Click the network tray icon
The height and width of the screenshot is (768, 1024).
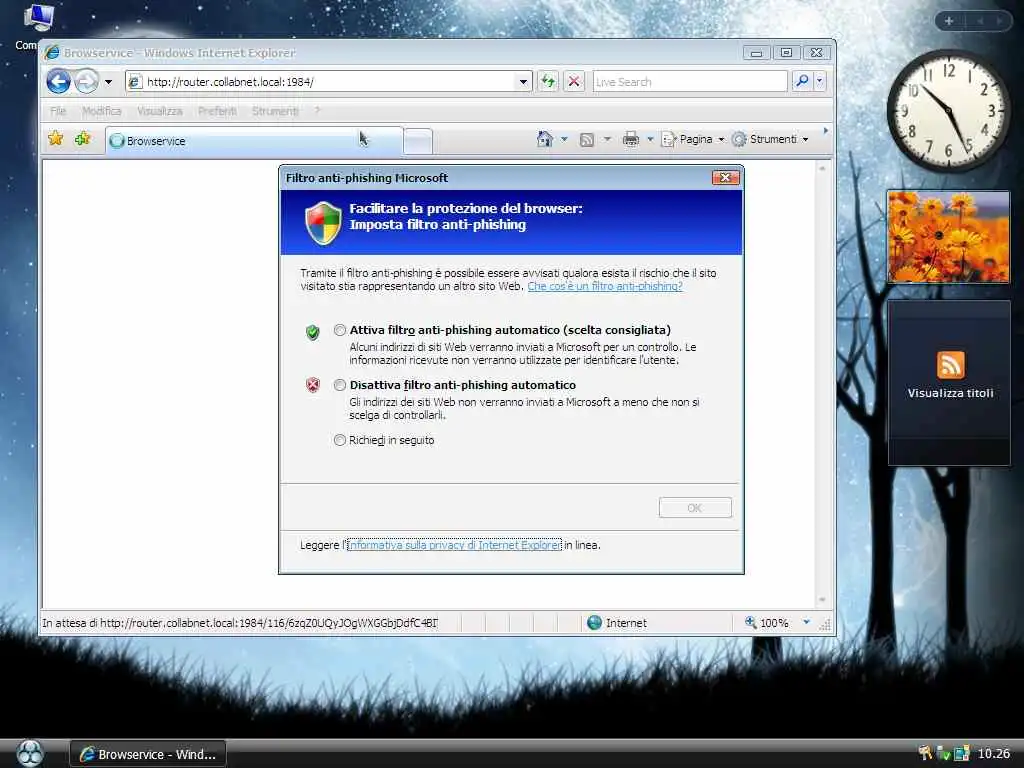(961, 754)
